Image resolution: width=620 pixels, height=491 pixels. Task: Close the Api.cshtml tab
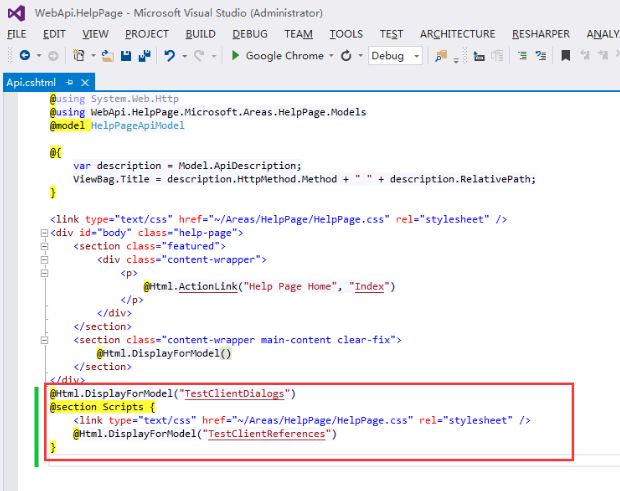click(x=85, y=83)
